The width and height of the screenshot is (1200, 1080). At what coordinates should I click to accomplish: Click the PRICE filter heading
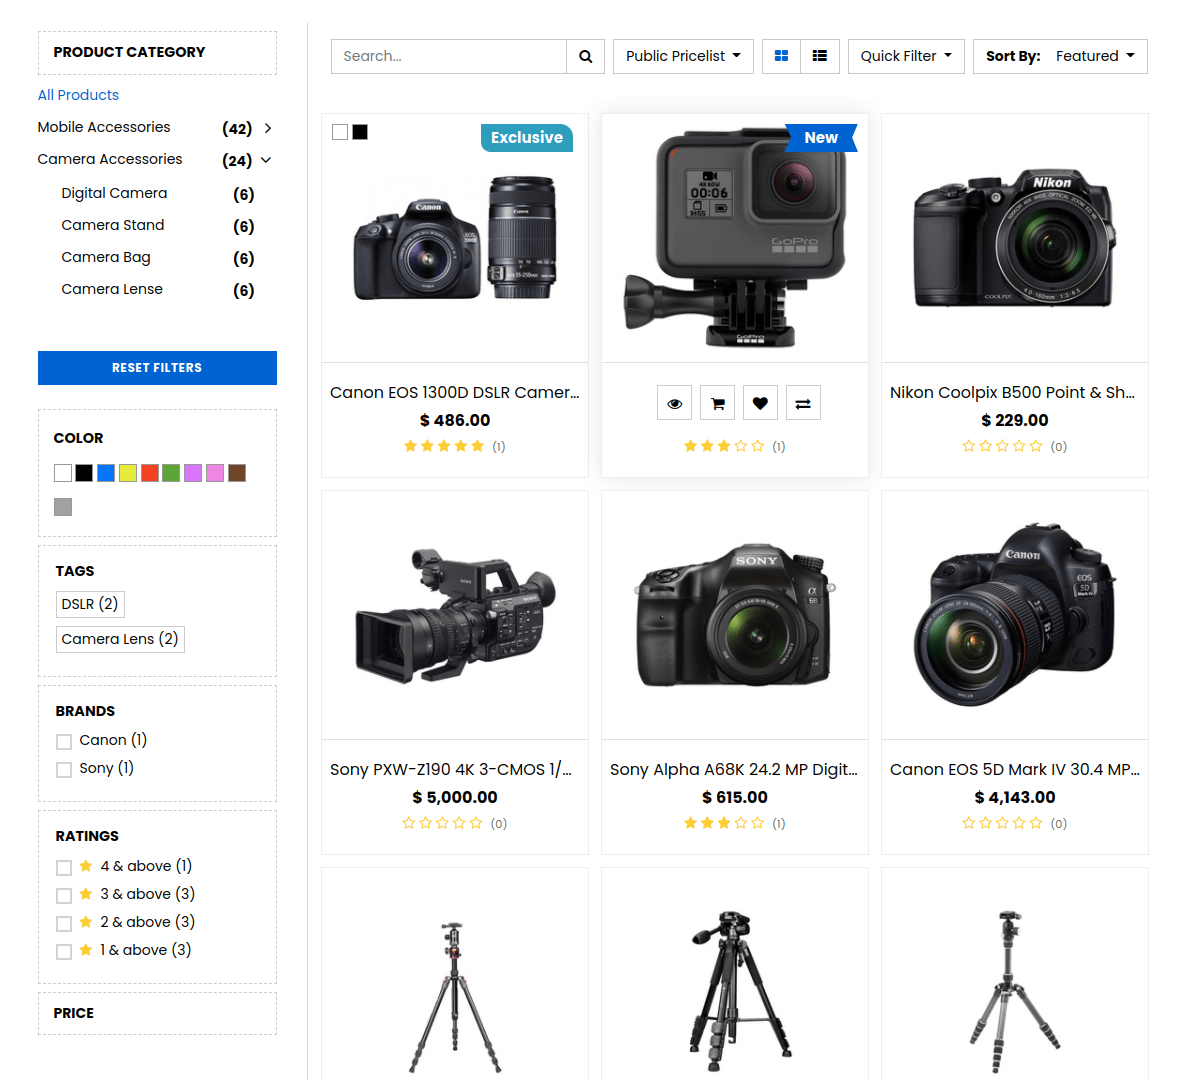74,1013
